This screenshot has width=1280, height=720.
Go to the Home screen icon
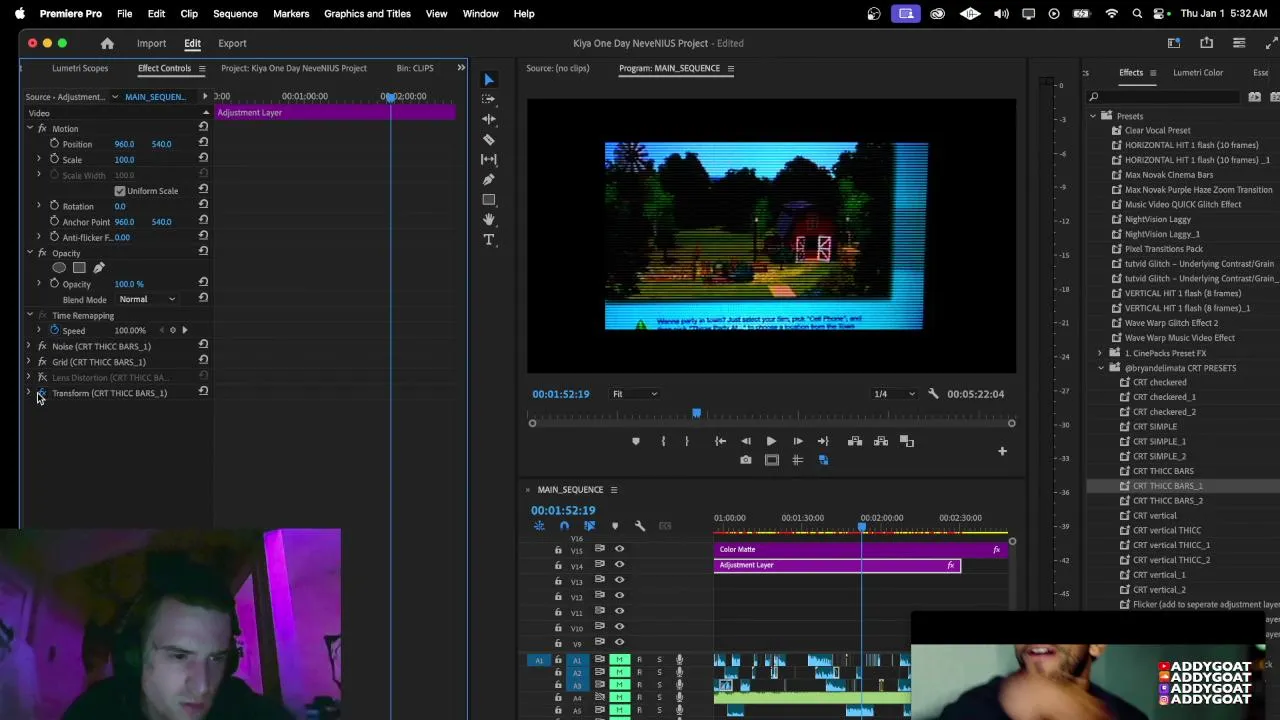click(107, 43)
